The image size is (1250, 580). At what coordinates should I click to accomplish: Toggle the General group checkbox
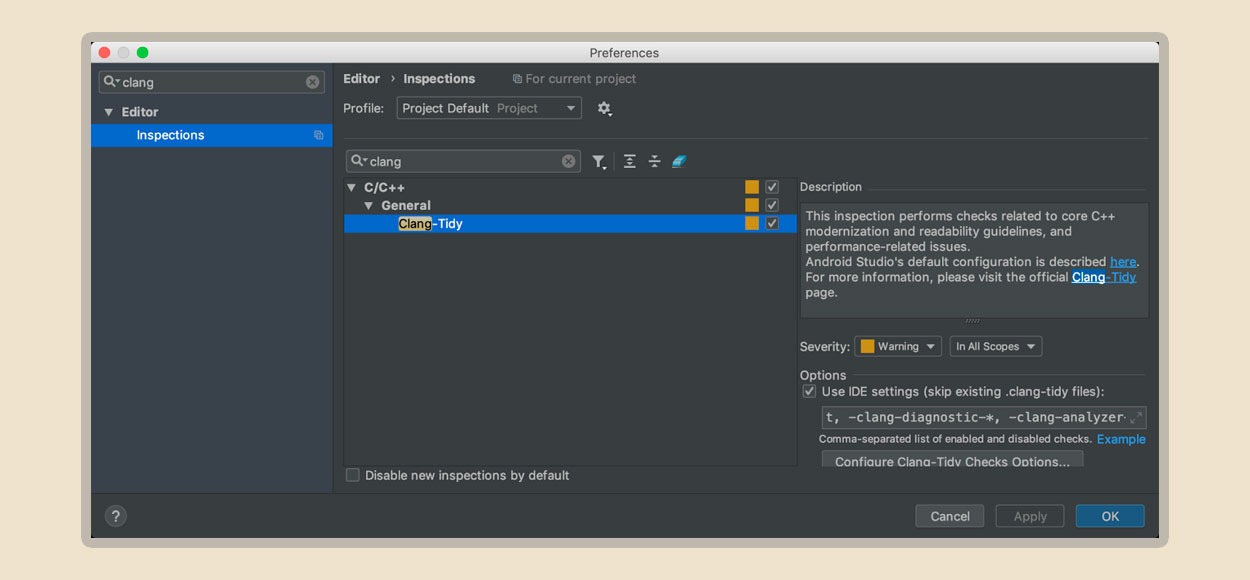[772, 205]
